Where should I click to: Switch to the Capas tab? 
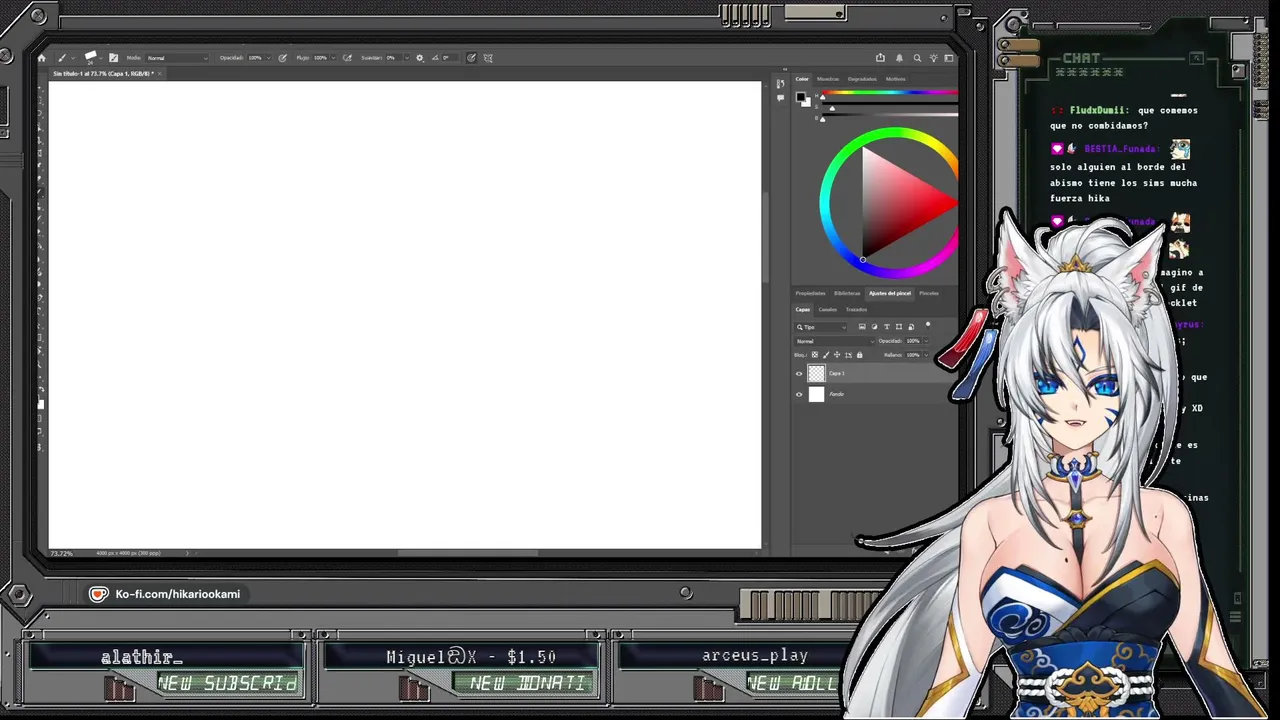click(803, 309)
